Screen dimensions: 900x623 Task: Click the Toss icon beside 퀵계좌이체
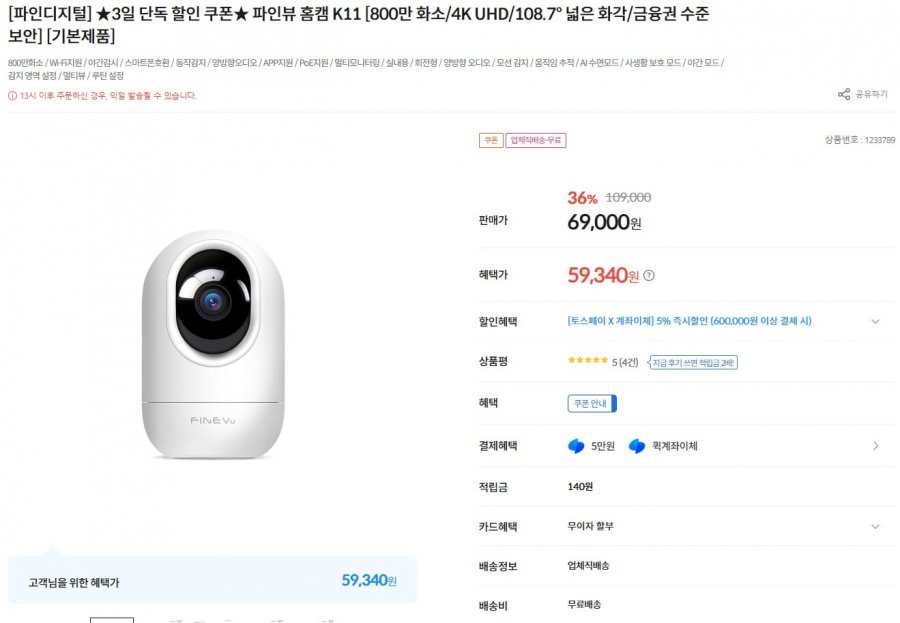(x=637, y=446)
